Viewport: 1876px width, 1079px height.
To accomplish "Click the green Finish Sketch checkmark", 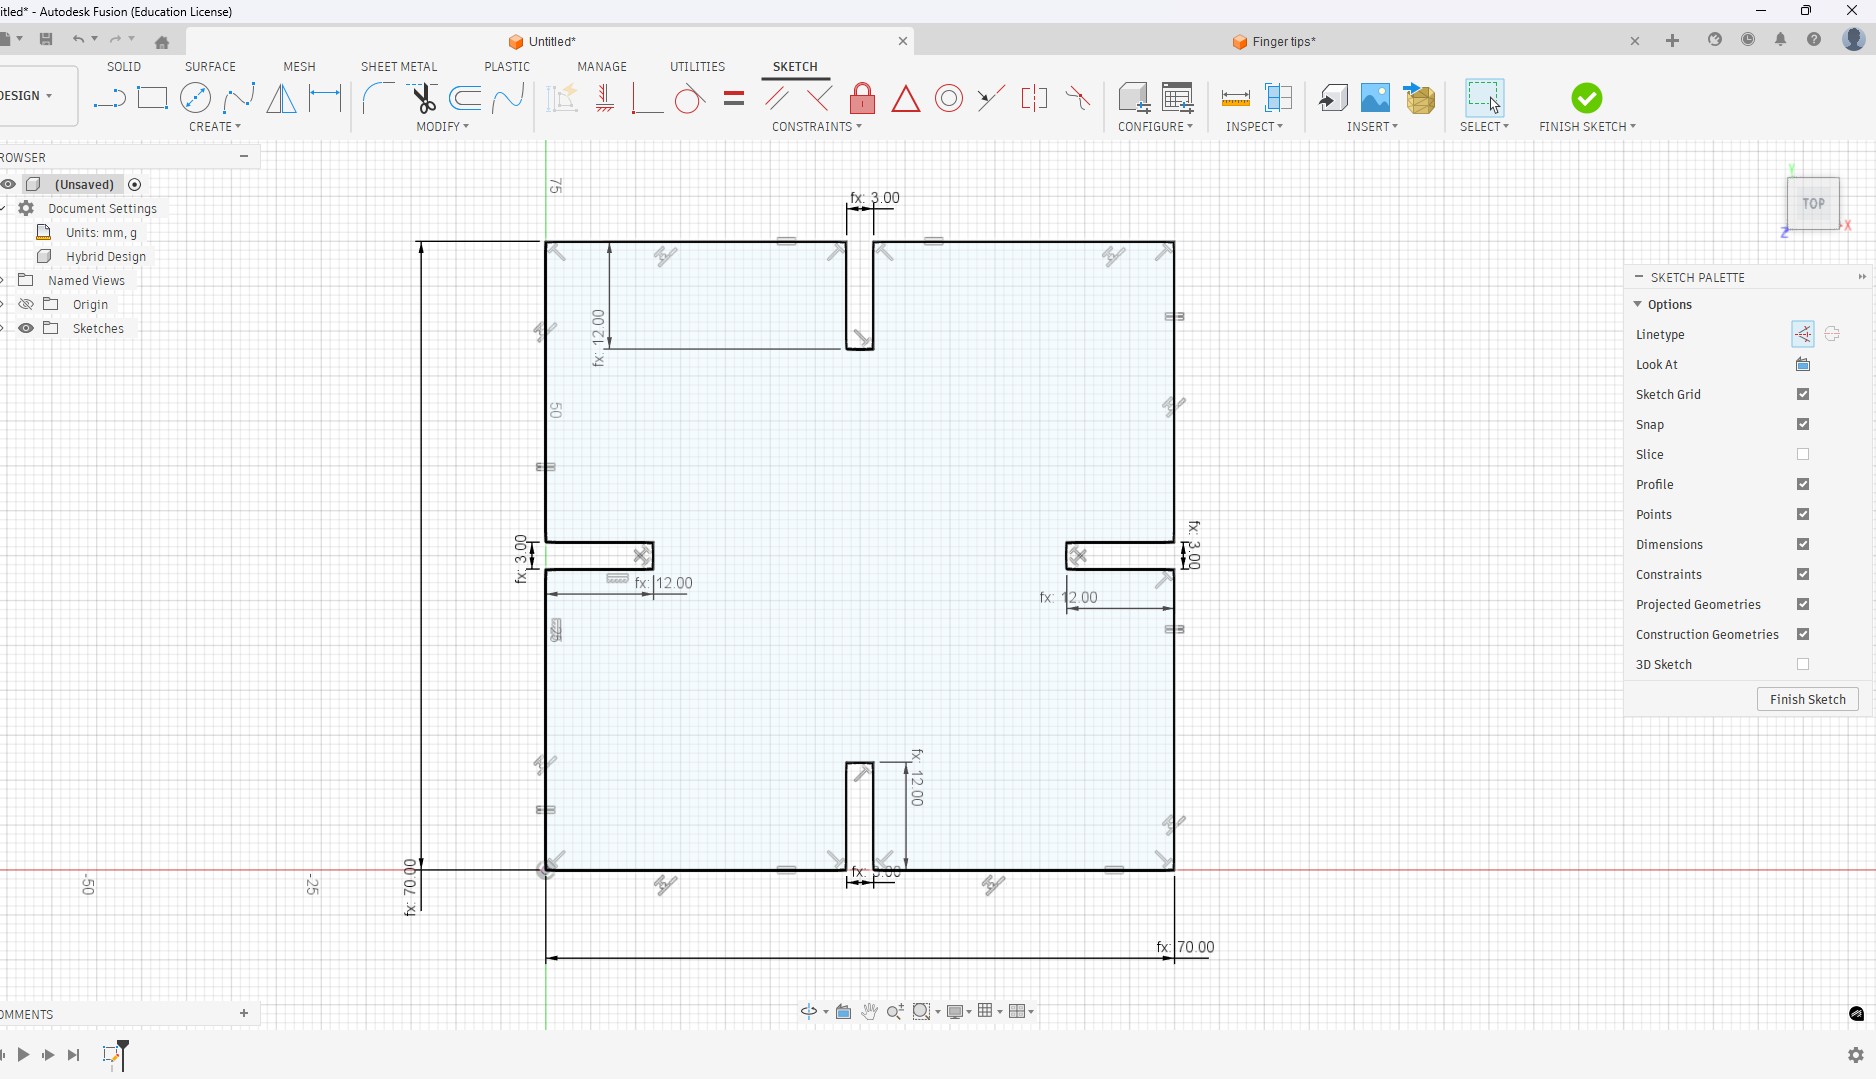I will point(1586,98).
